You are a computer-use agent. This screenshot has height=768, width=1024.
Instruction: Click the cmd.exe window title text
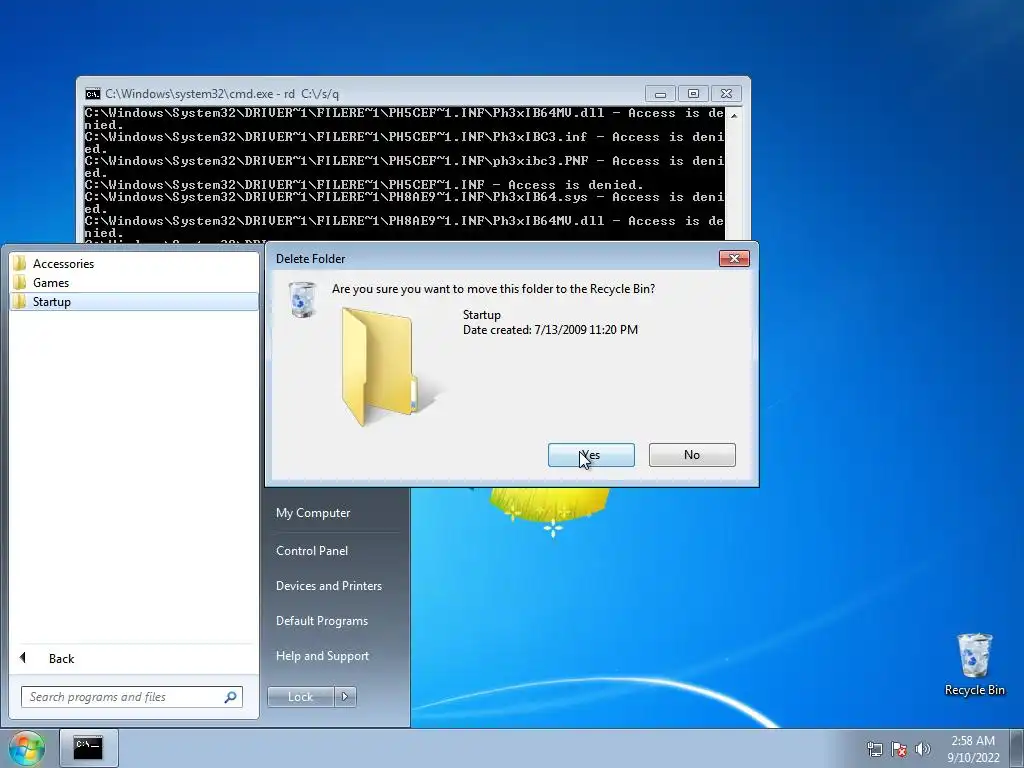(222, 93)
